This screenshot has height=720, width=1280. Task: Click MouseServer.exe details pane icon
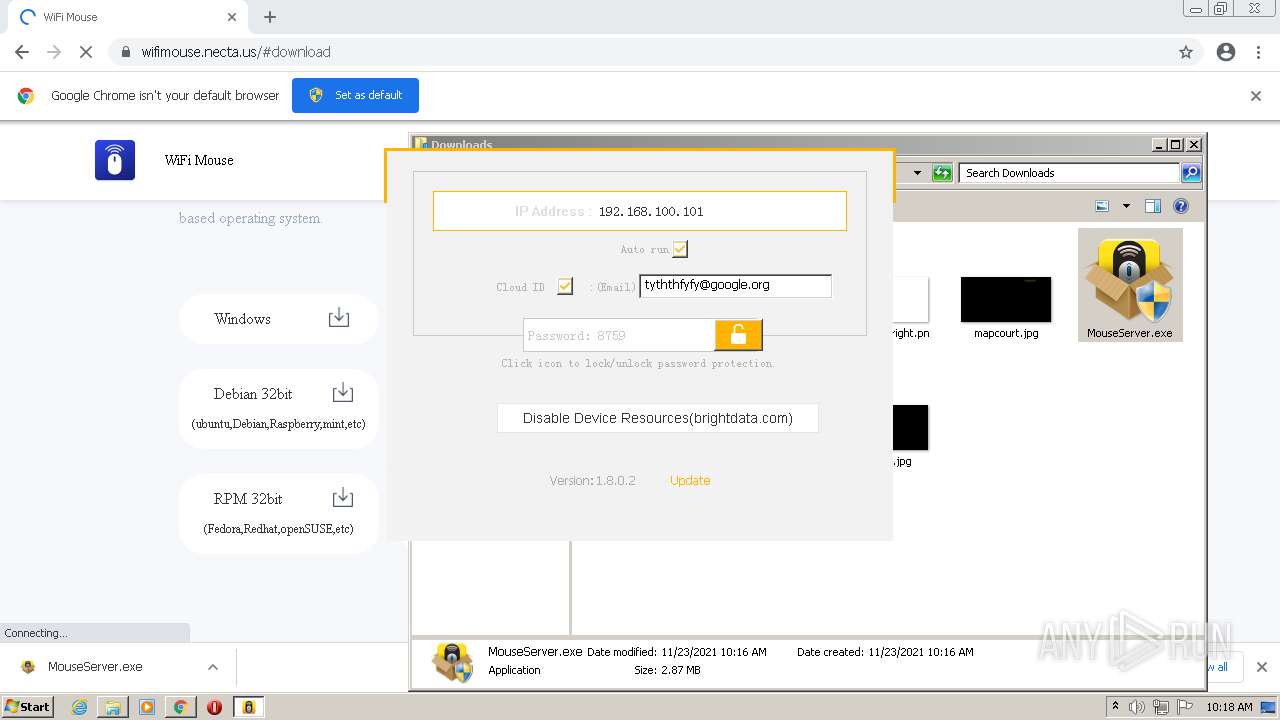tap(453, 662)
